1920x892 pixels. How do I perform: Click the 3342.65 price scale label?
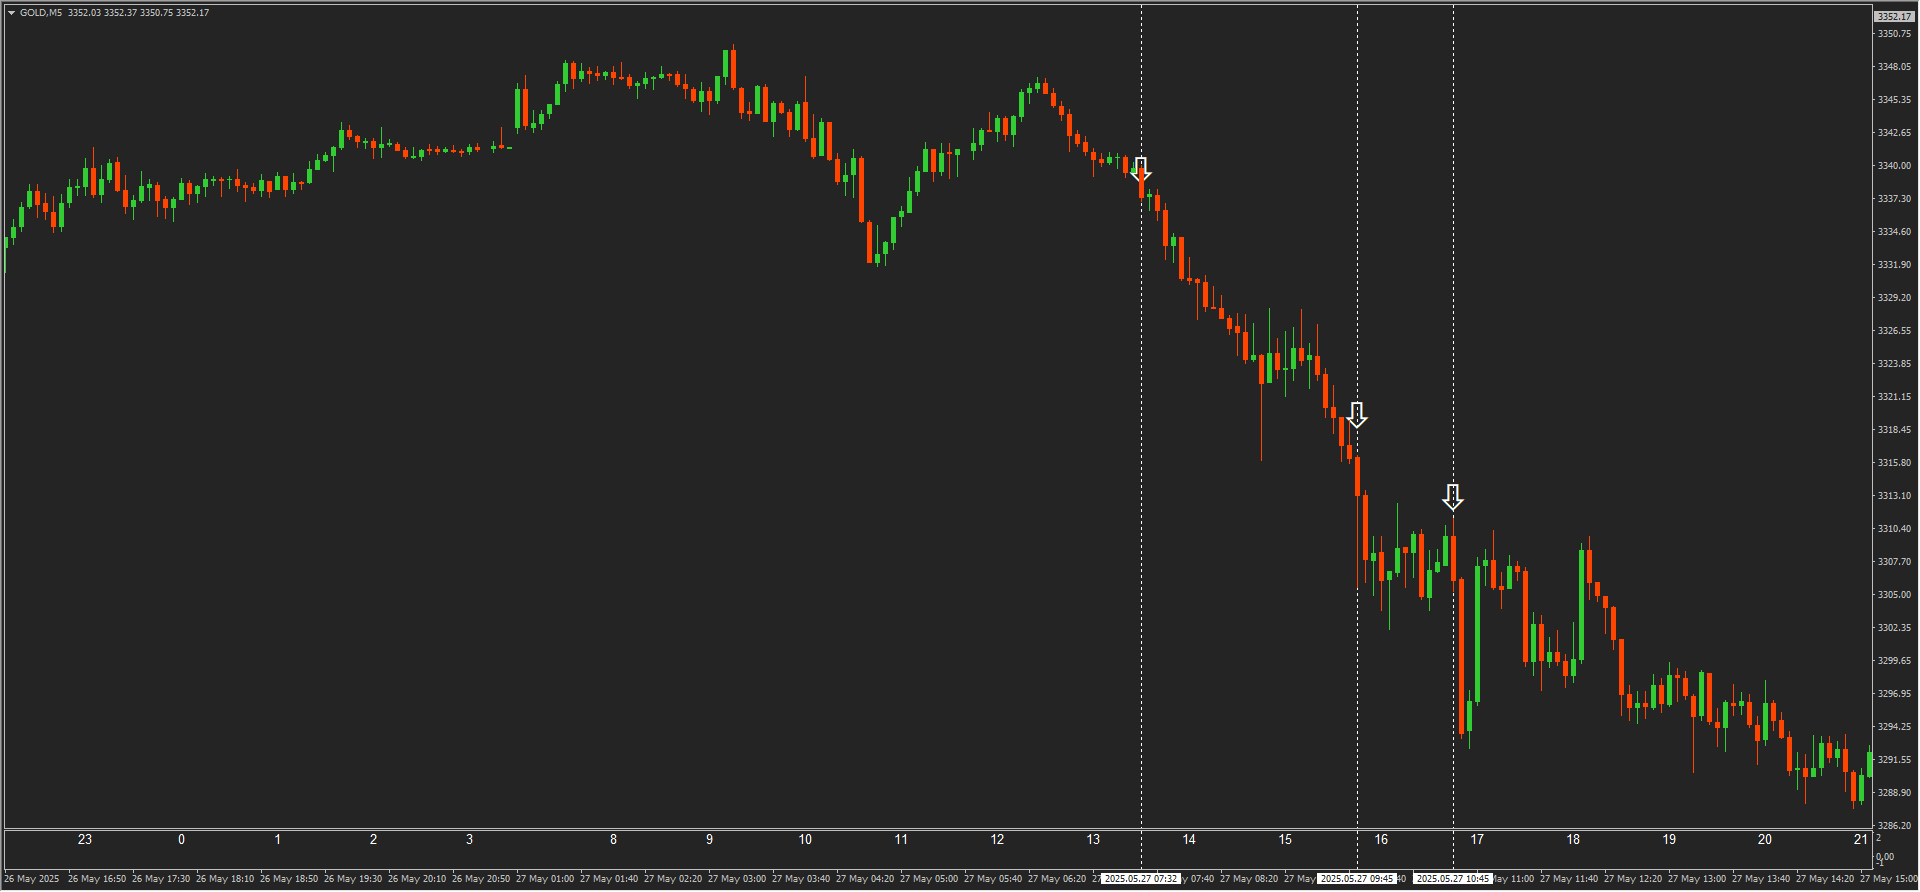coord(1894,133)
